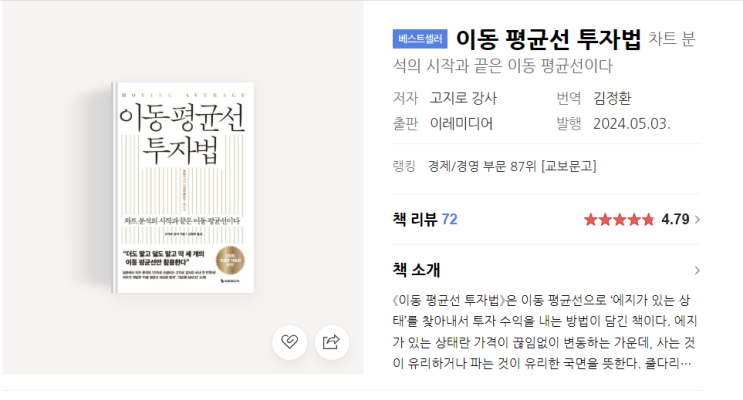Open the 책 리뷰 heading
This screenshot has width=743, height=400.
click(415, 219)
